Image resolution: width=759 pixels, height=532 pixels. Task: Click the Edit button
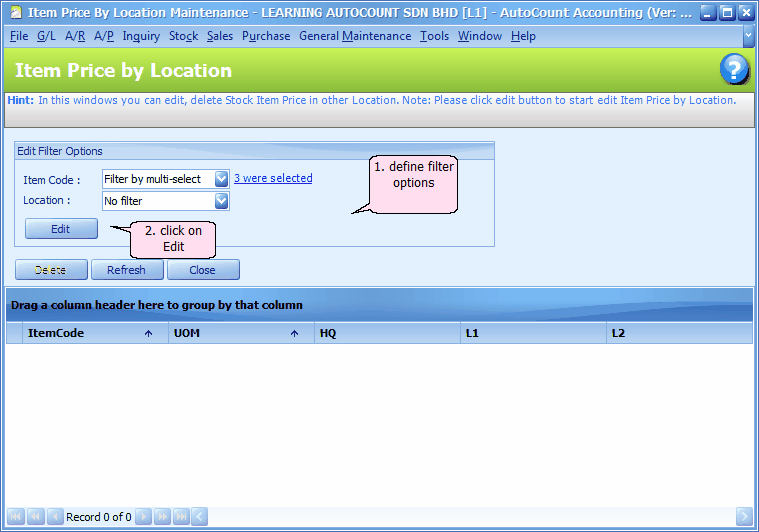pos(61,229)
